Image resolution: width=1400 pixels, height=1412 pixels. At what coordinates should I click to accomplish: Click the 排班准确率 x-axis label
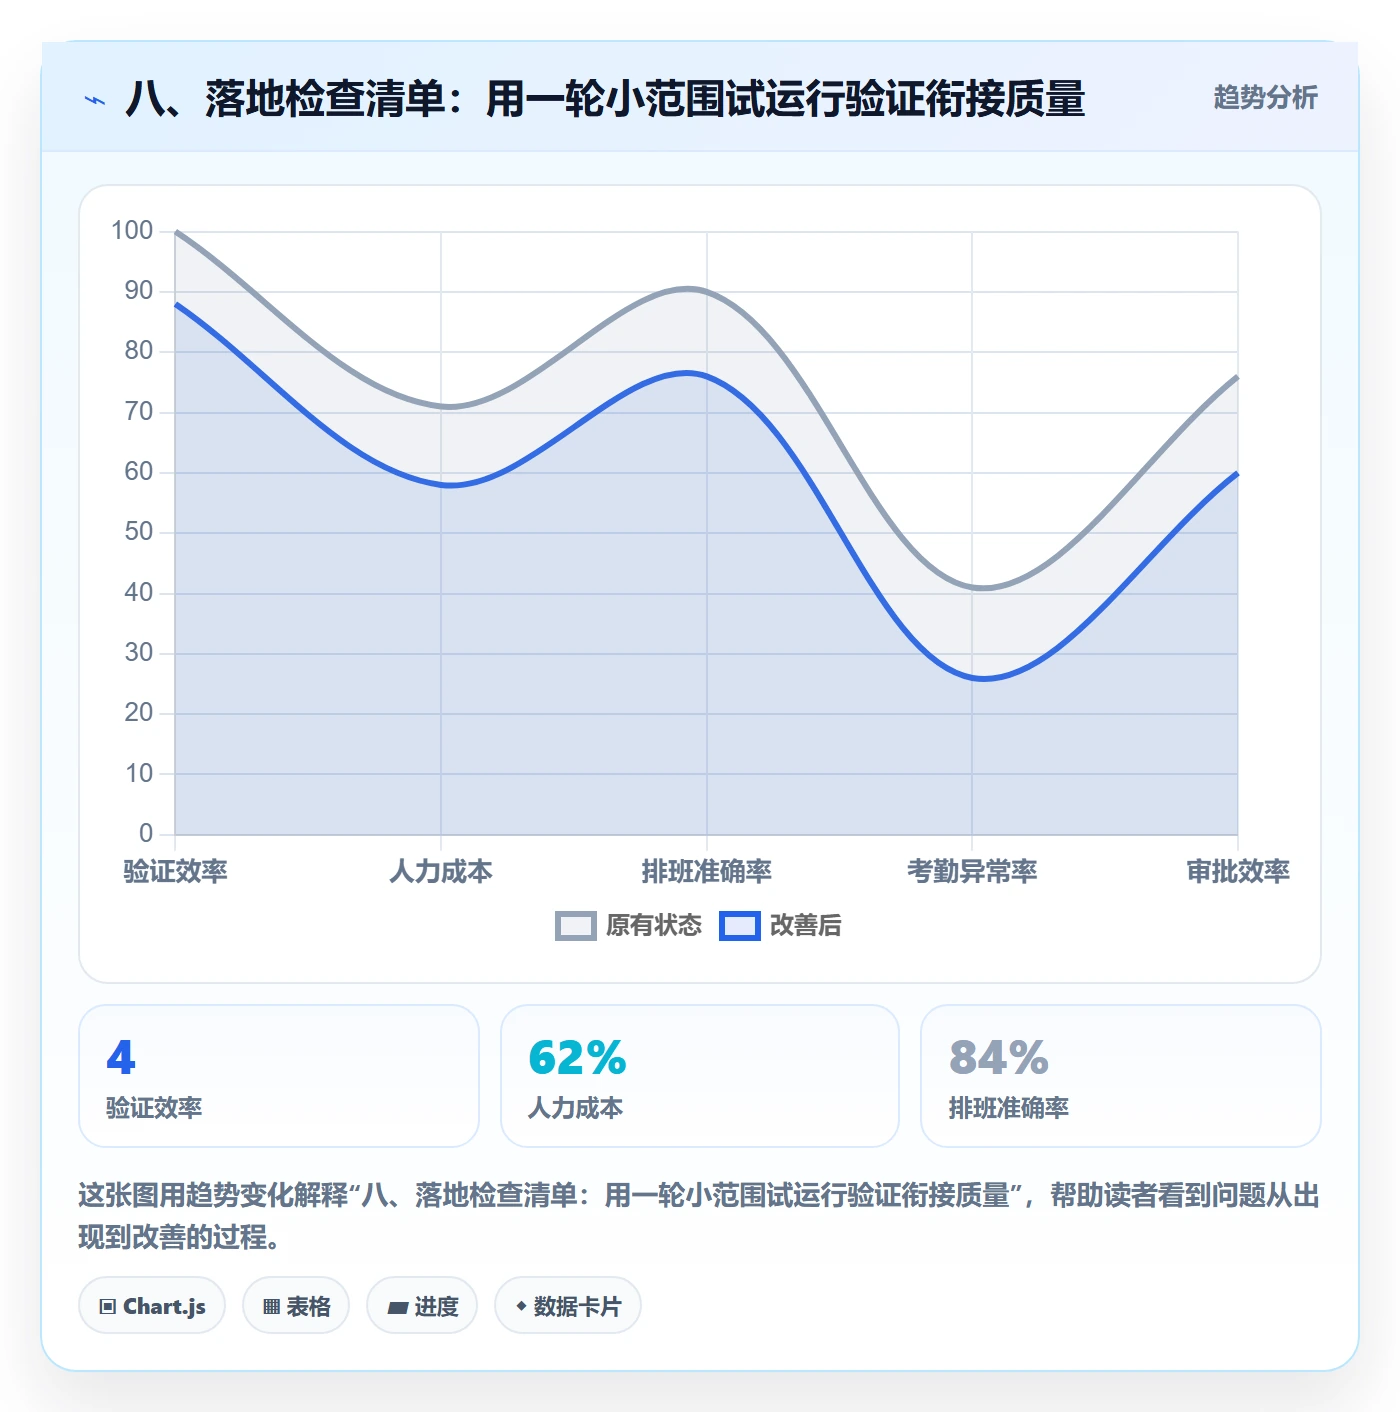pos(707,871)
